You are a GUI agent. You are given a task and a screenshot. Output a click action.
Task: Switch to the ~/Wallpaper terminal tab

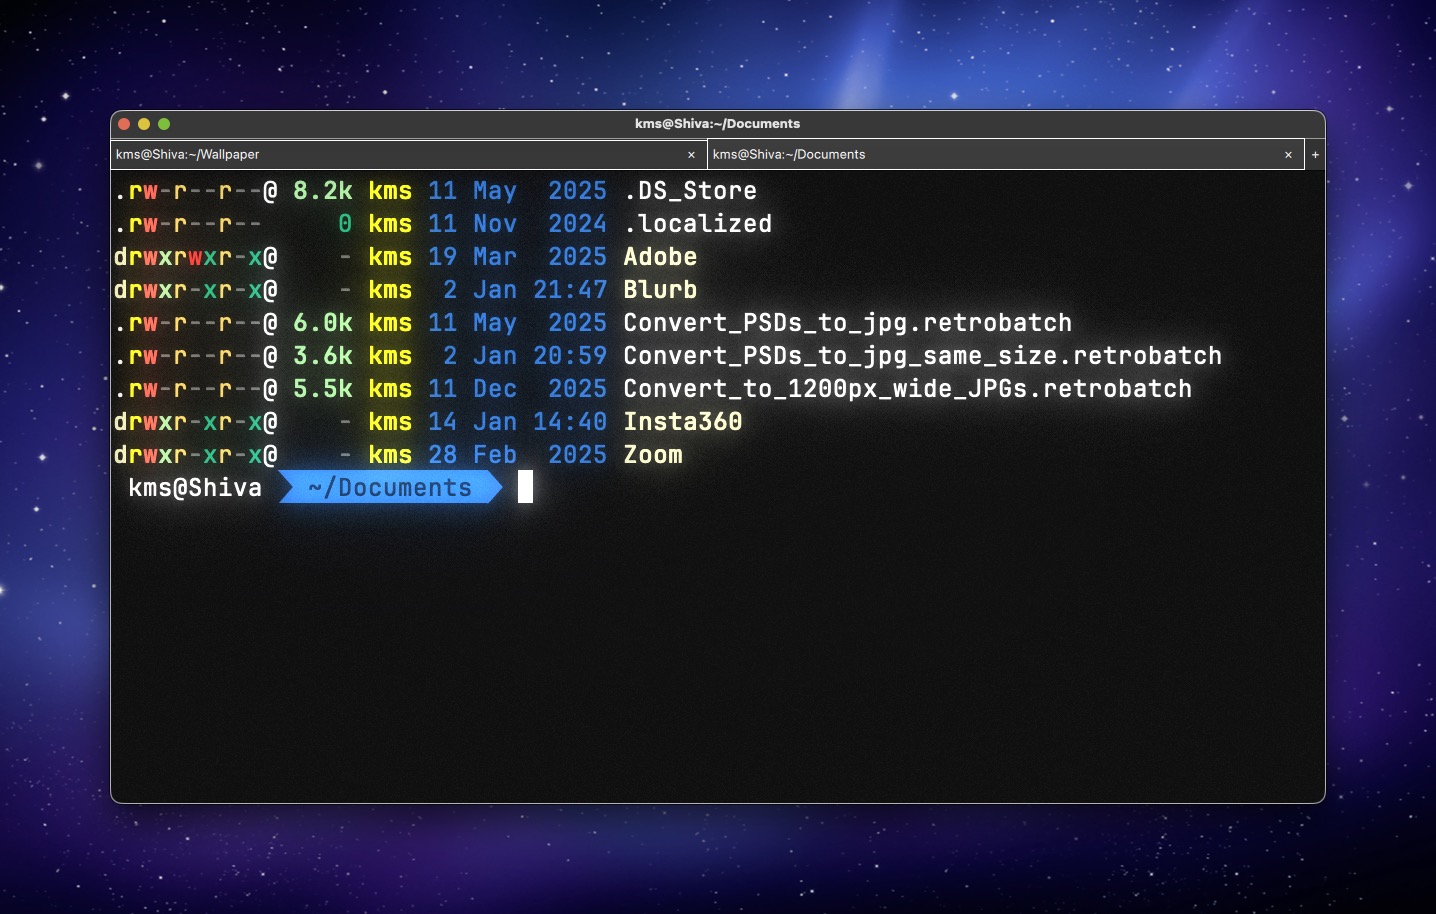[x=400, y=155]
